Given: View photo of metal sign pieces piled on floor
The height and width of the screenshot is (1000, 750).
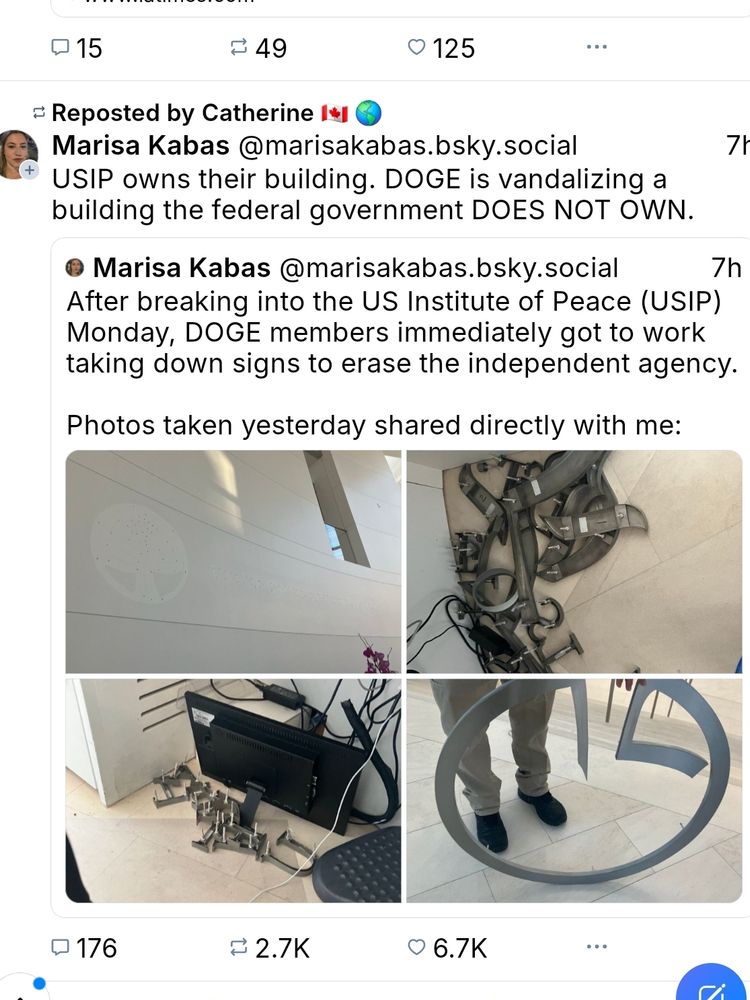Looking at the screenshot, I should pos(574,562).
